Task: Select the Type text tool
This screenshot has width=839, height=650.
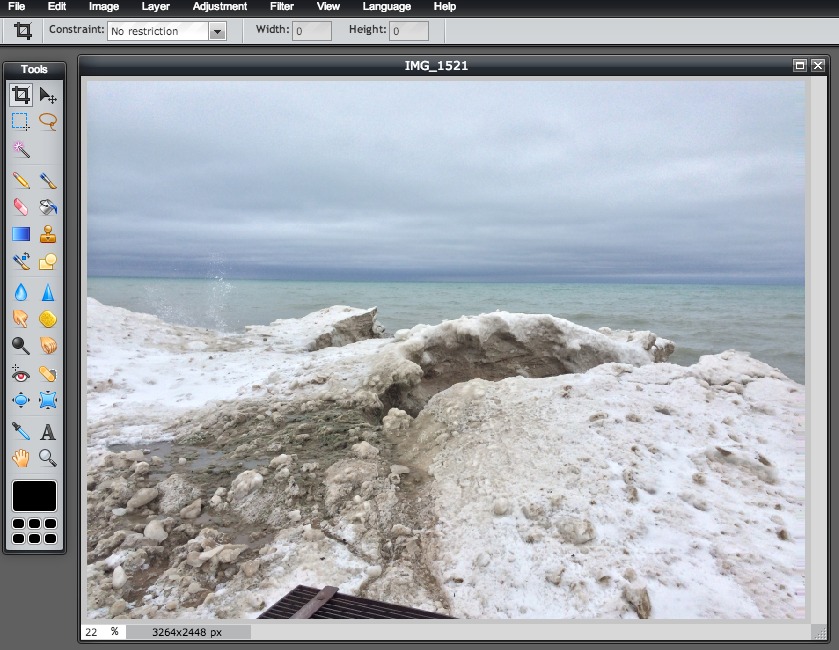Action: (x=48, y=431)
